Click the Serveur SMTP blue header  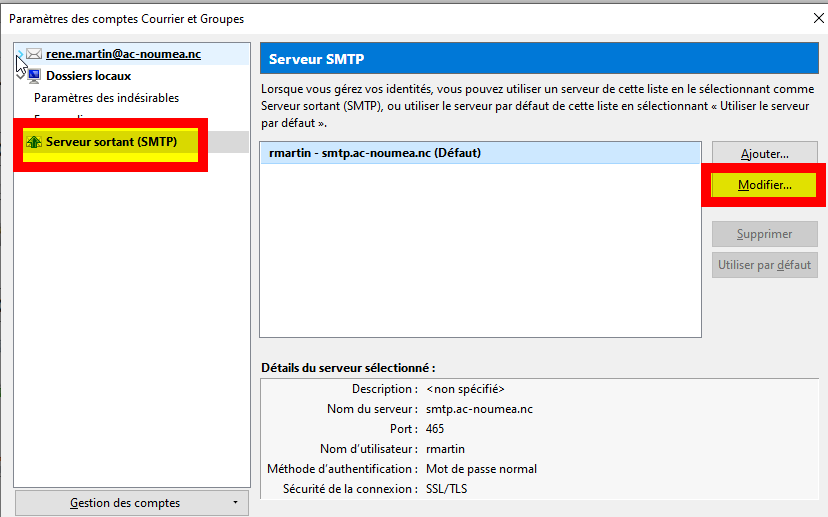click(539, 59)
